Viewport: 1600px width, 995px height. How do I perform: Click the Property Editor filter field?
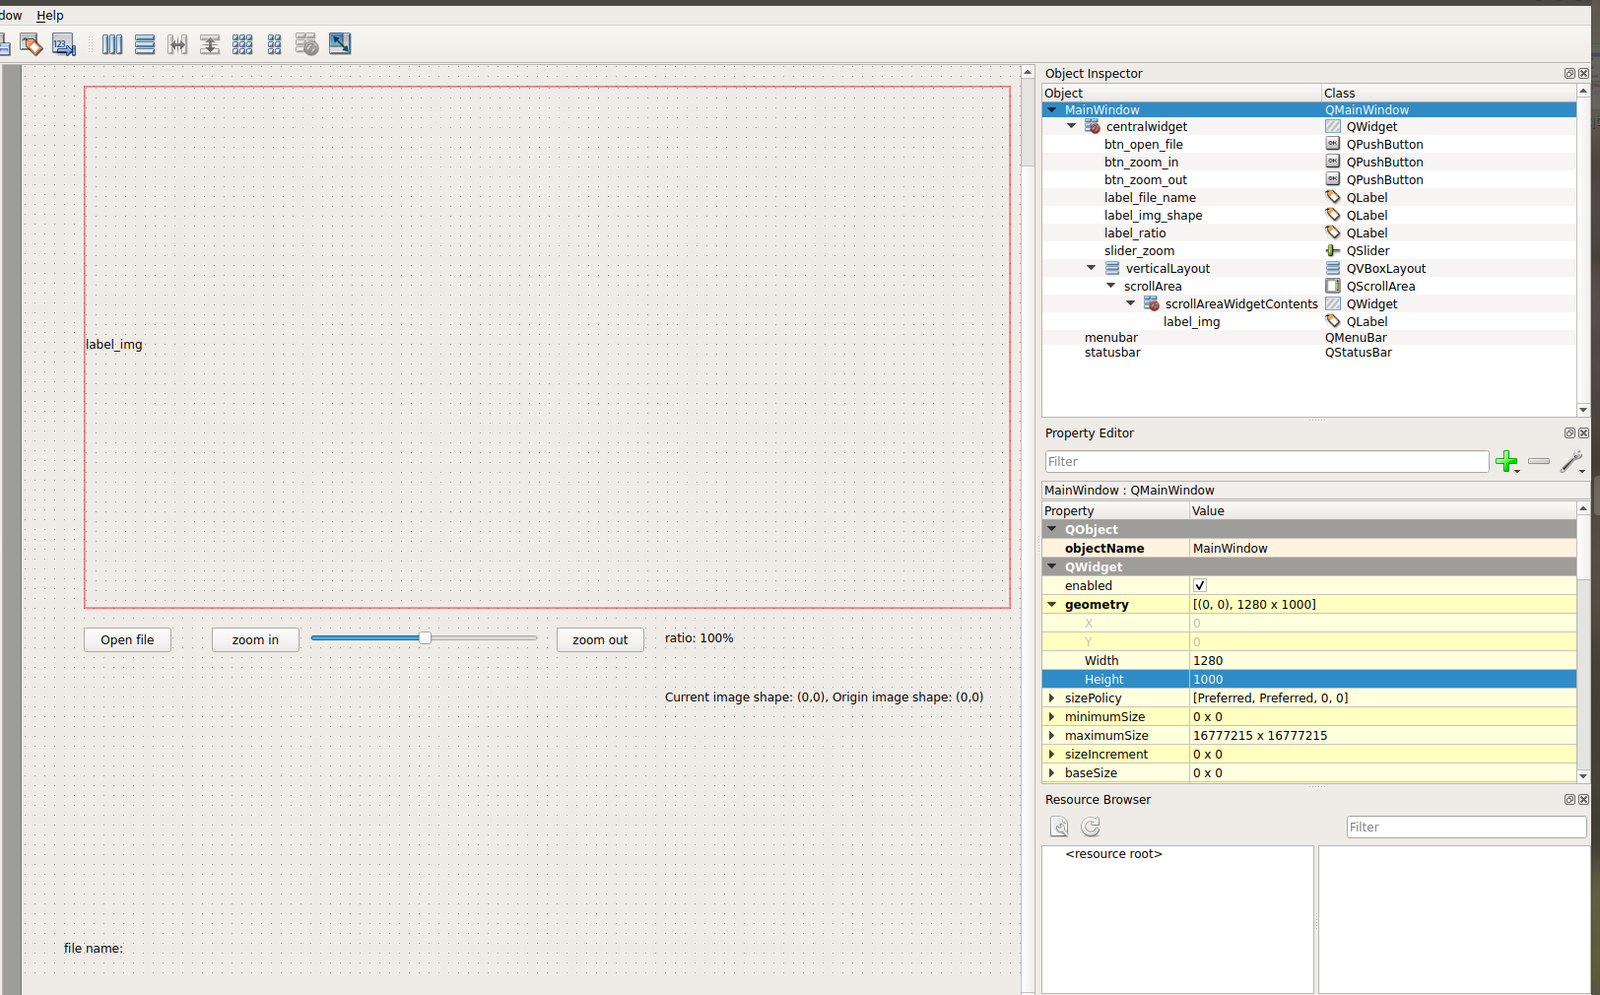tap(1266, 461)
